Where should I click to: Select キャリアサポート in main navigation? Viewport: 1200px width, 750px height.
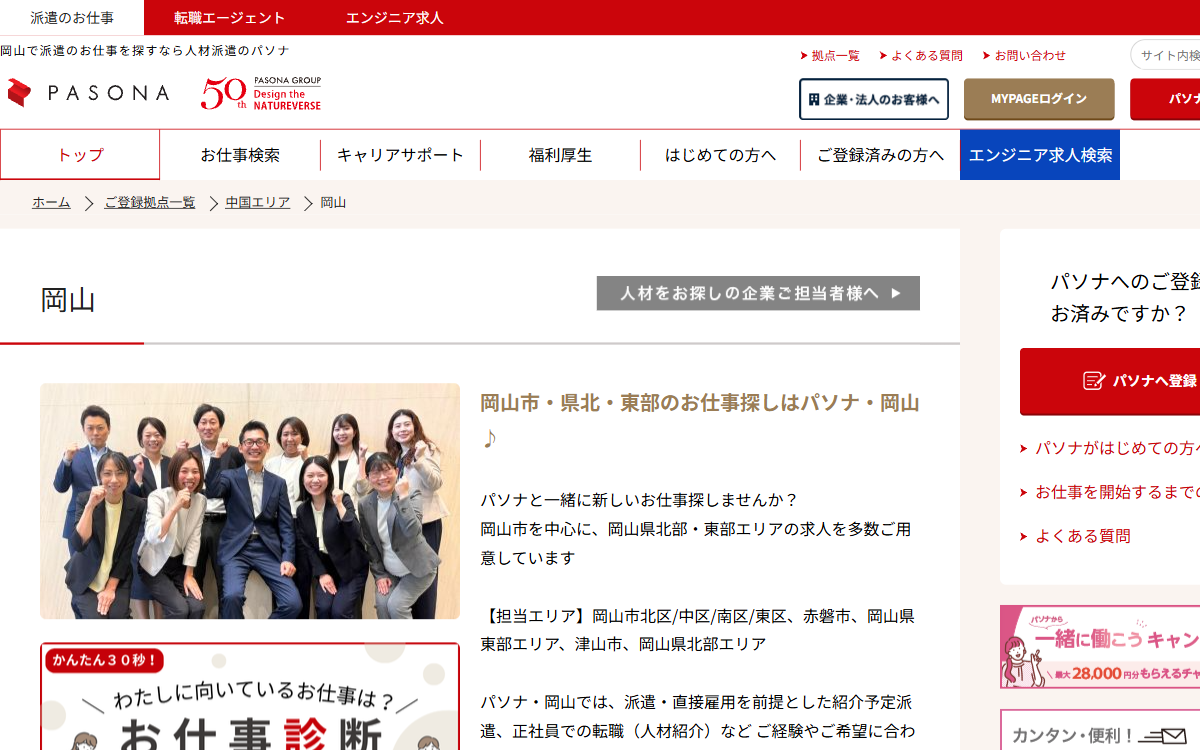tap(400, 155)
